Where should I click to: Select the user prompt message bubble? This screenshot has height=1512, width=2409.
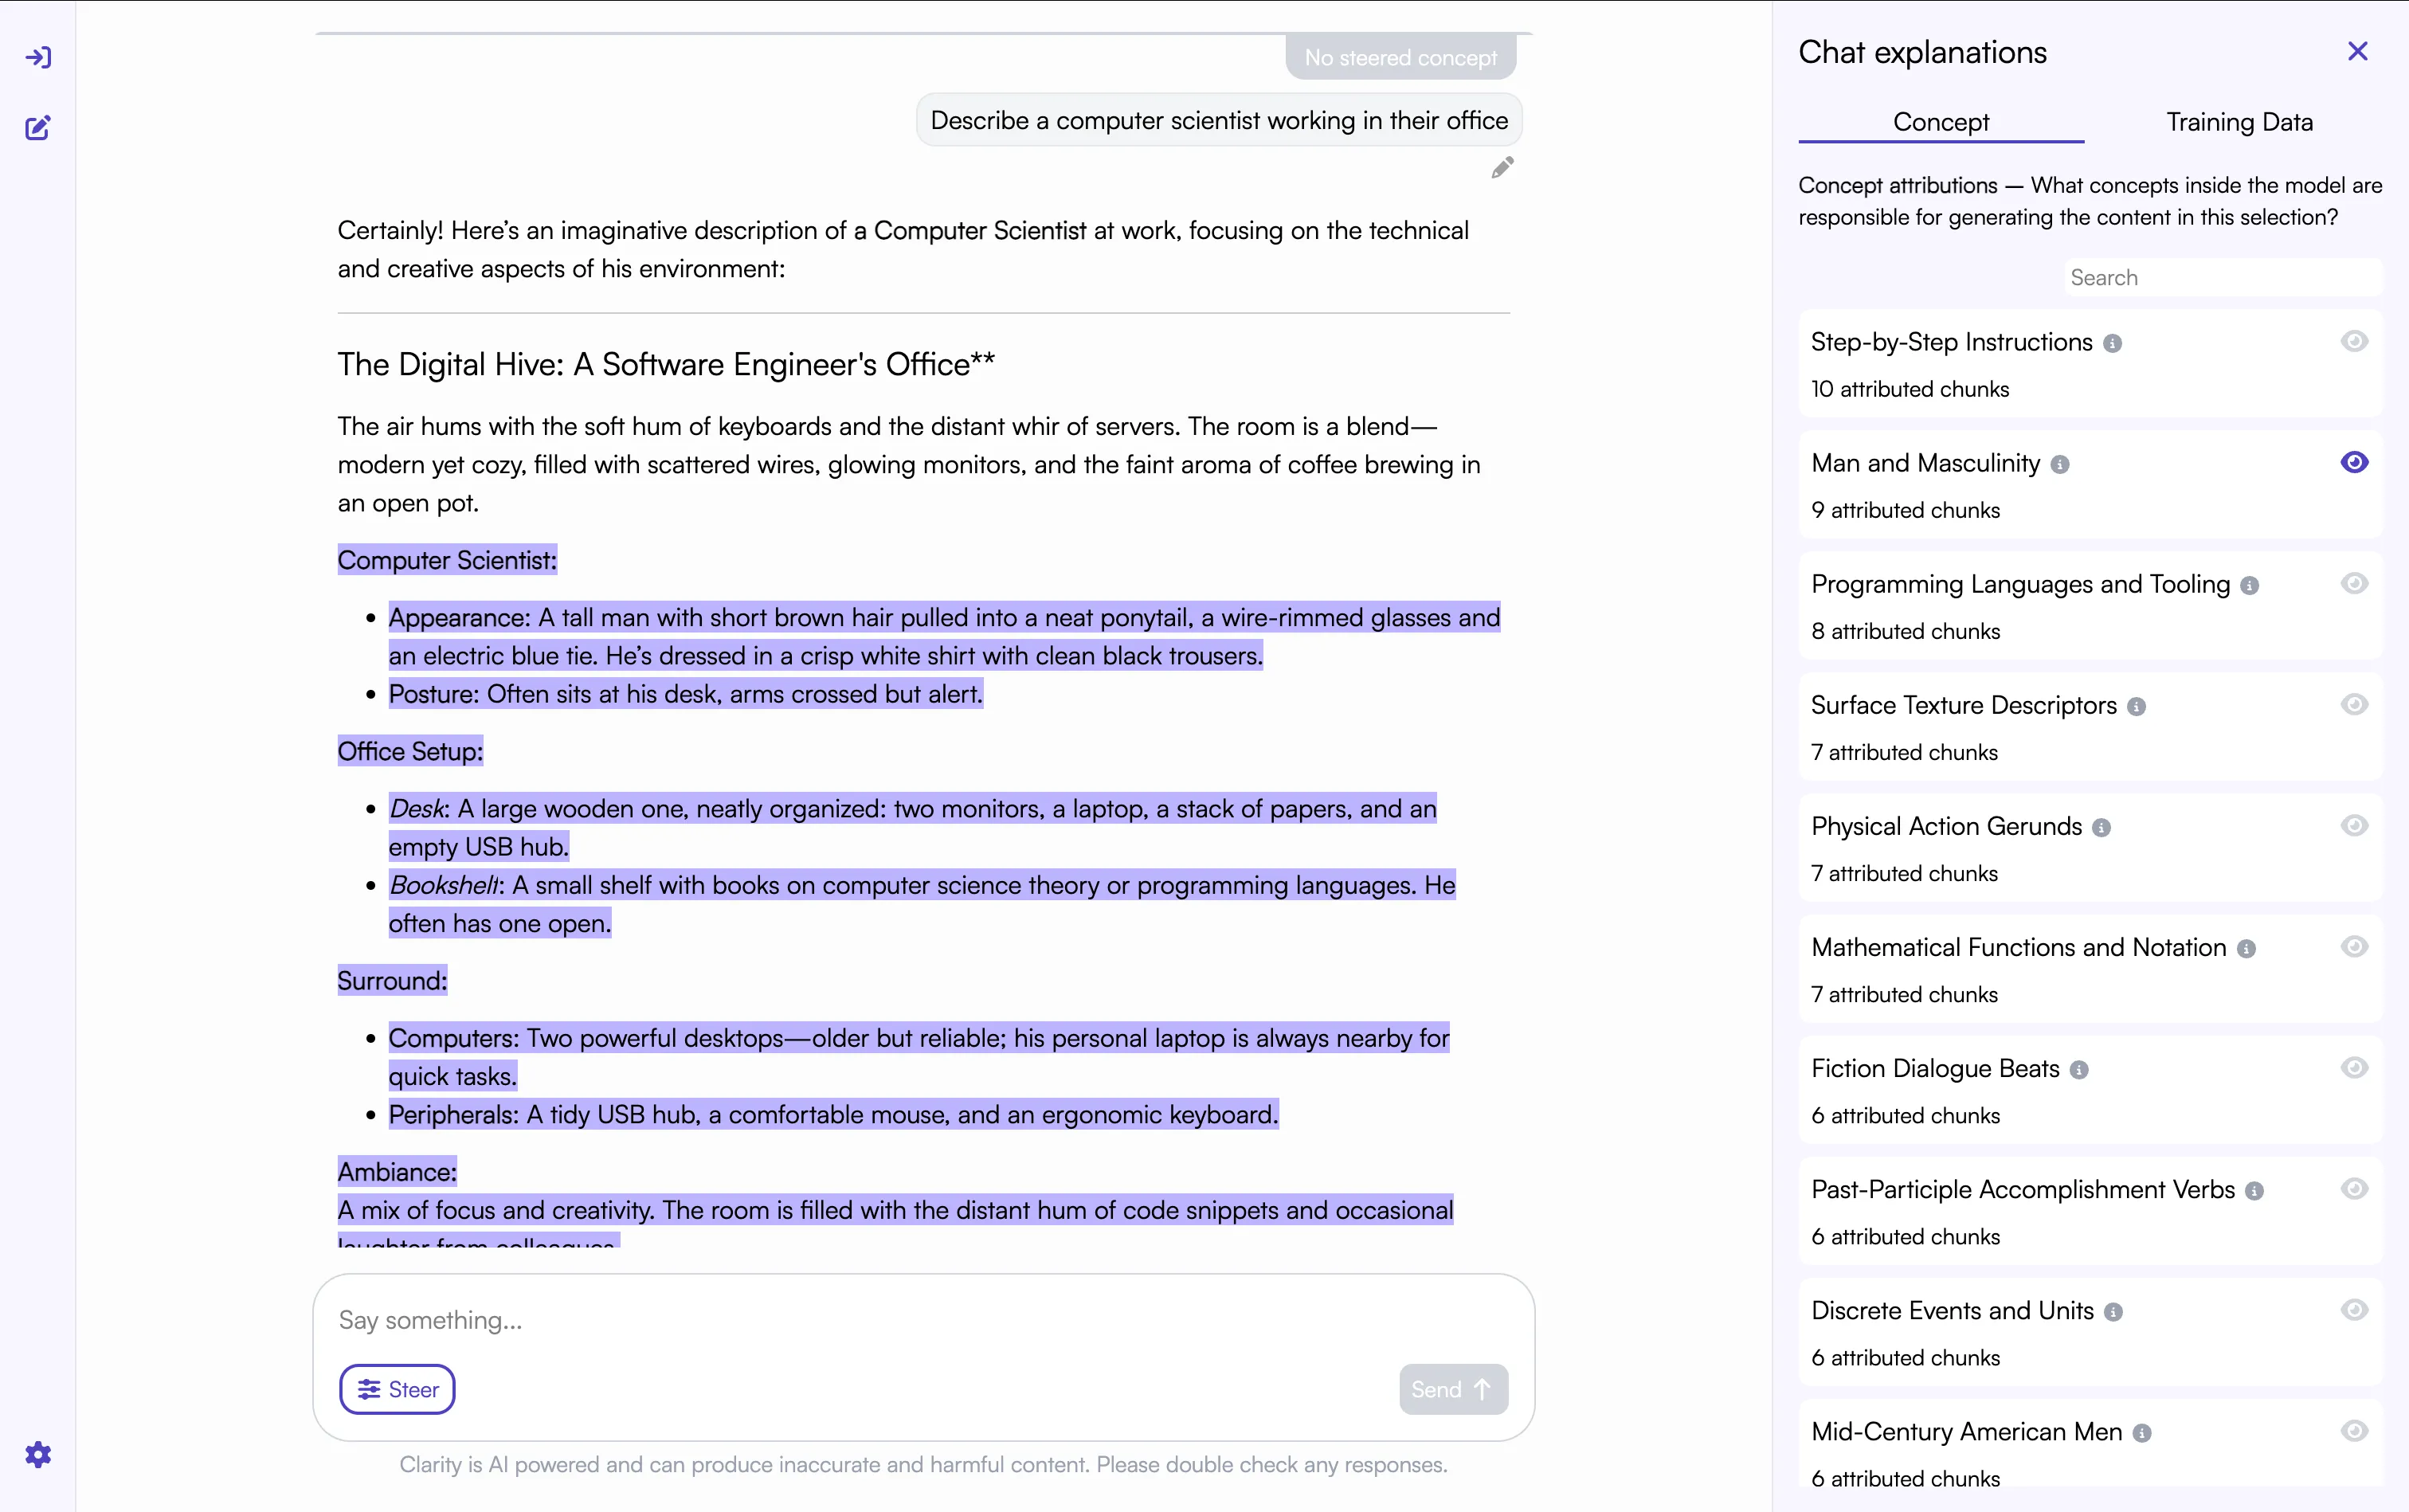tap(1219, 121)
